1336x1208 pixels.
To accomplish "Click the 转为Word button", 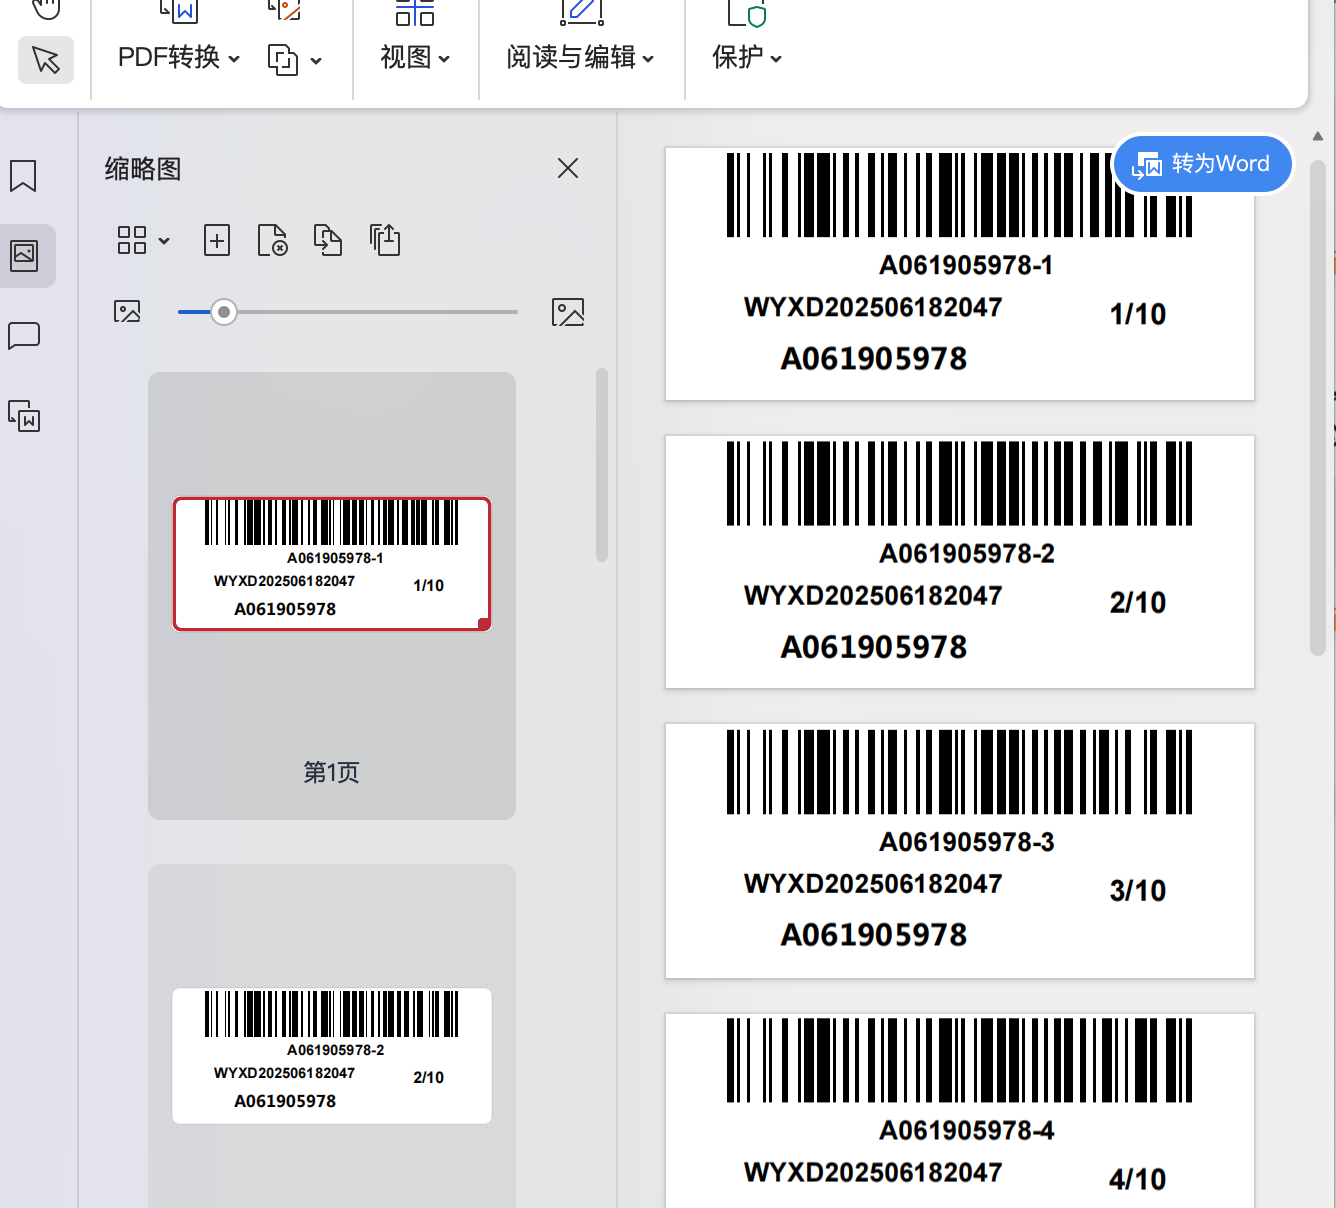I will [1202, 164].
